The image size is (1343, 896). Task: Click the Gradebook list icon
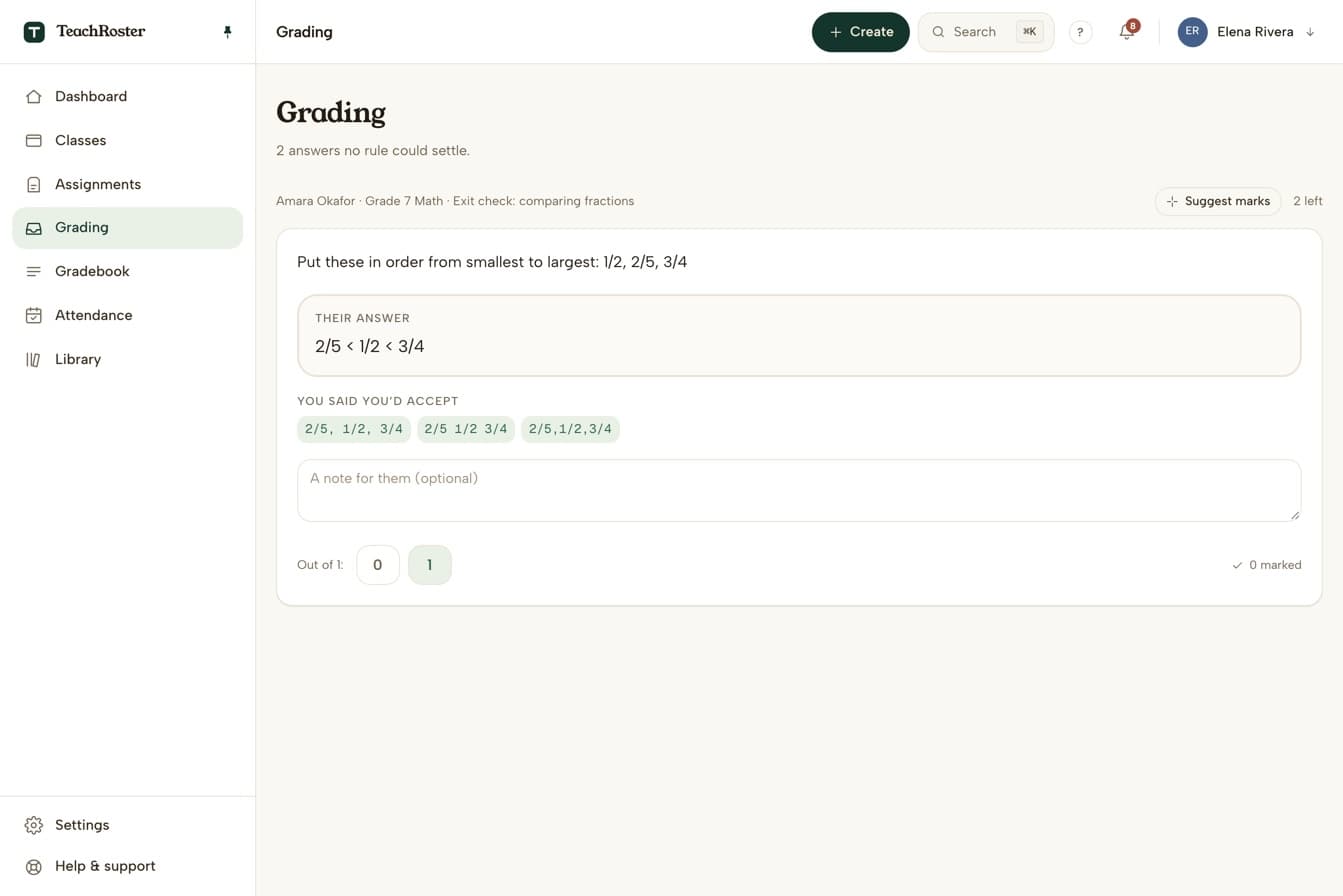[34, 272]
